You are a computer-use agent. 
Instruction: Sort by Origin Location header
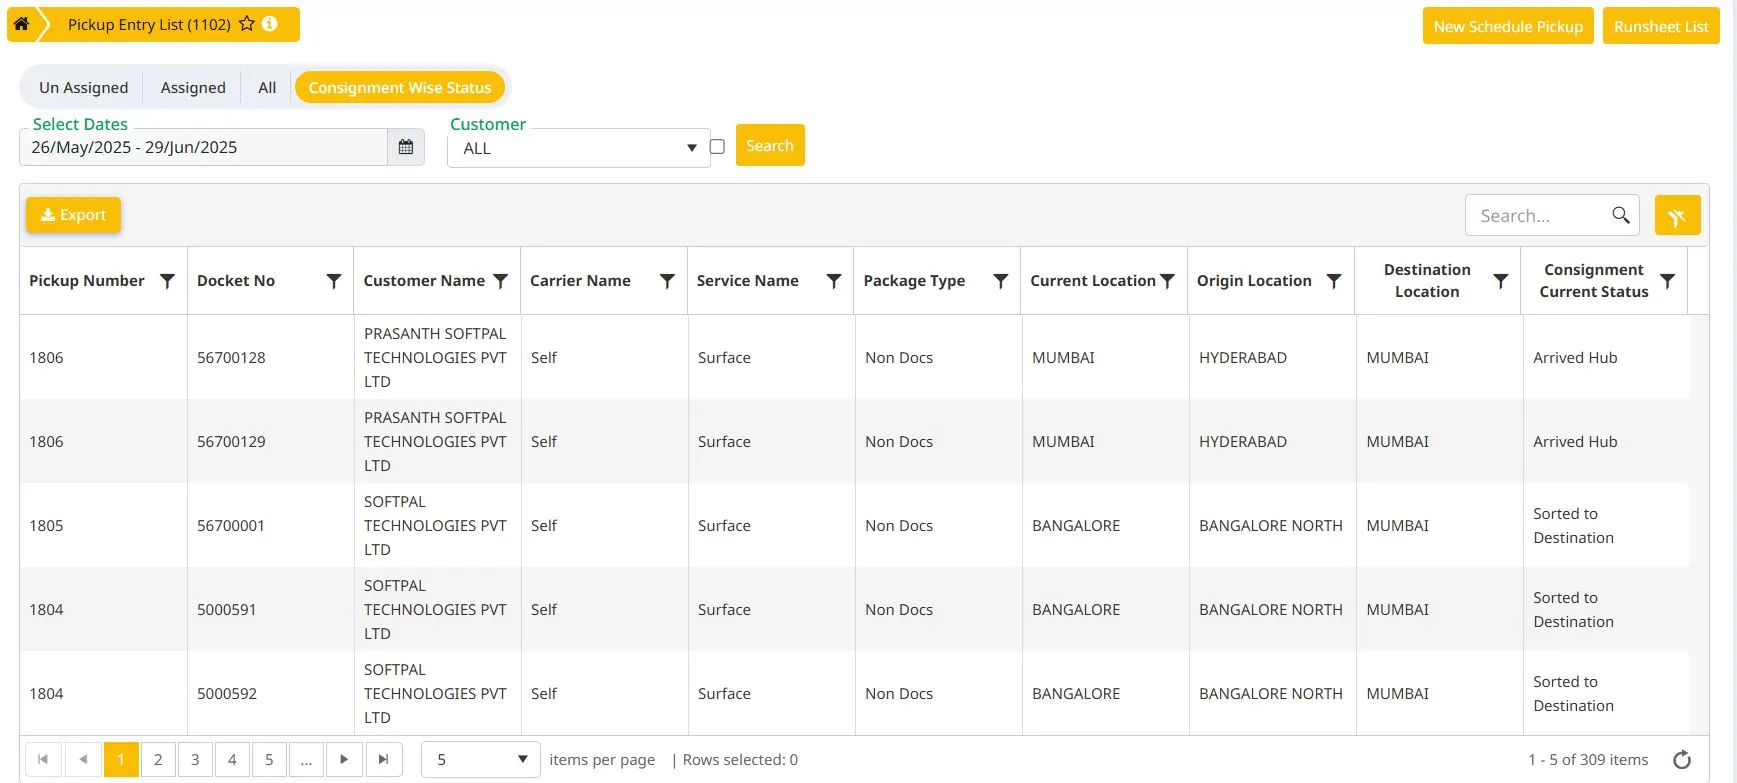[1254, 281]
